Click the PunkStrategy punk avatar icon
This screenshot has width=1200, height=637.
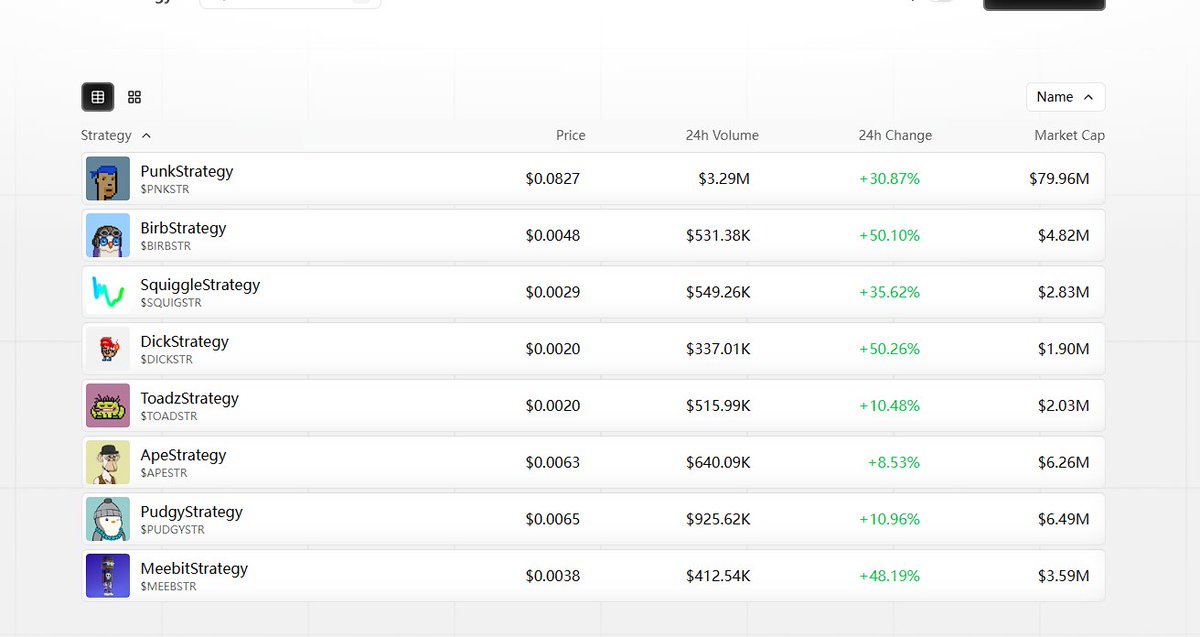pyautogui.click(x=108, y=179)
